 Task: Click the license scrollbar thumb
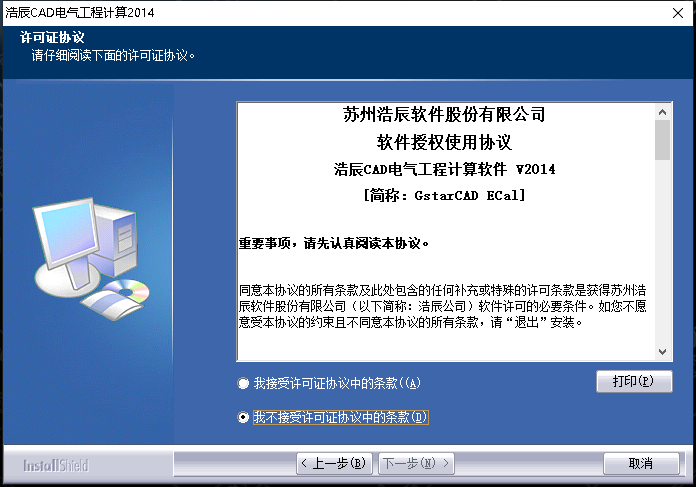(x=663, y=140)
